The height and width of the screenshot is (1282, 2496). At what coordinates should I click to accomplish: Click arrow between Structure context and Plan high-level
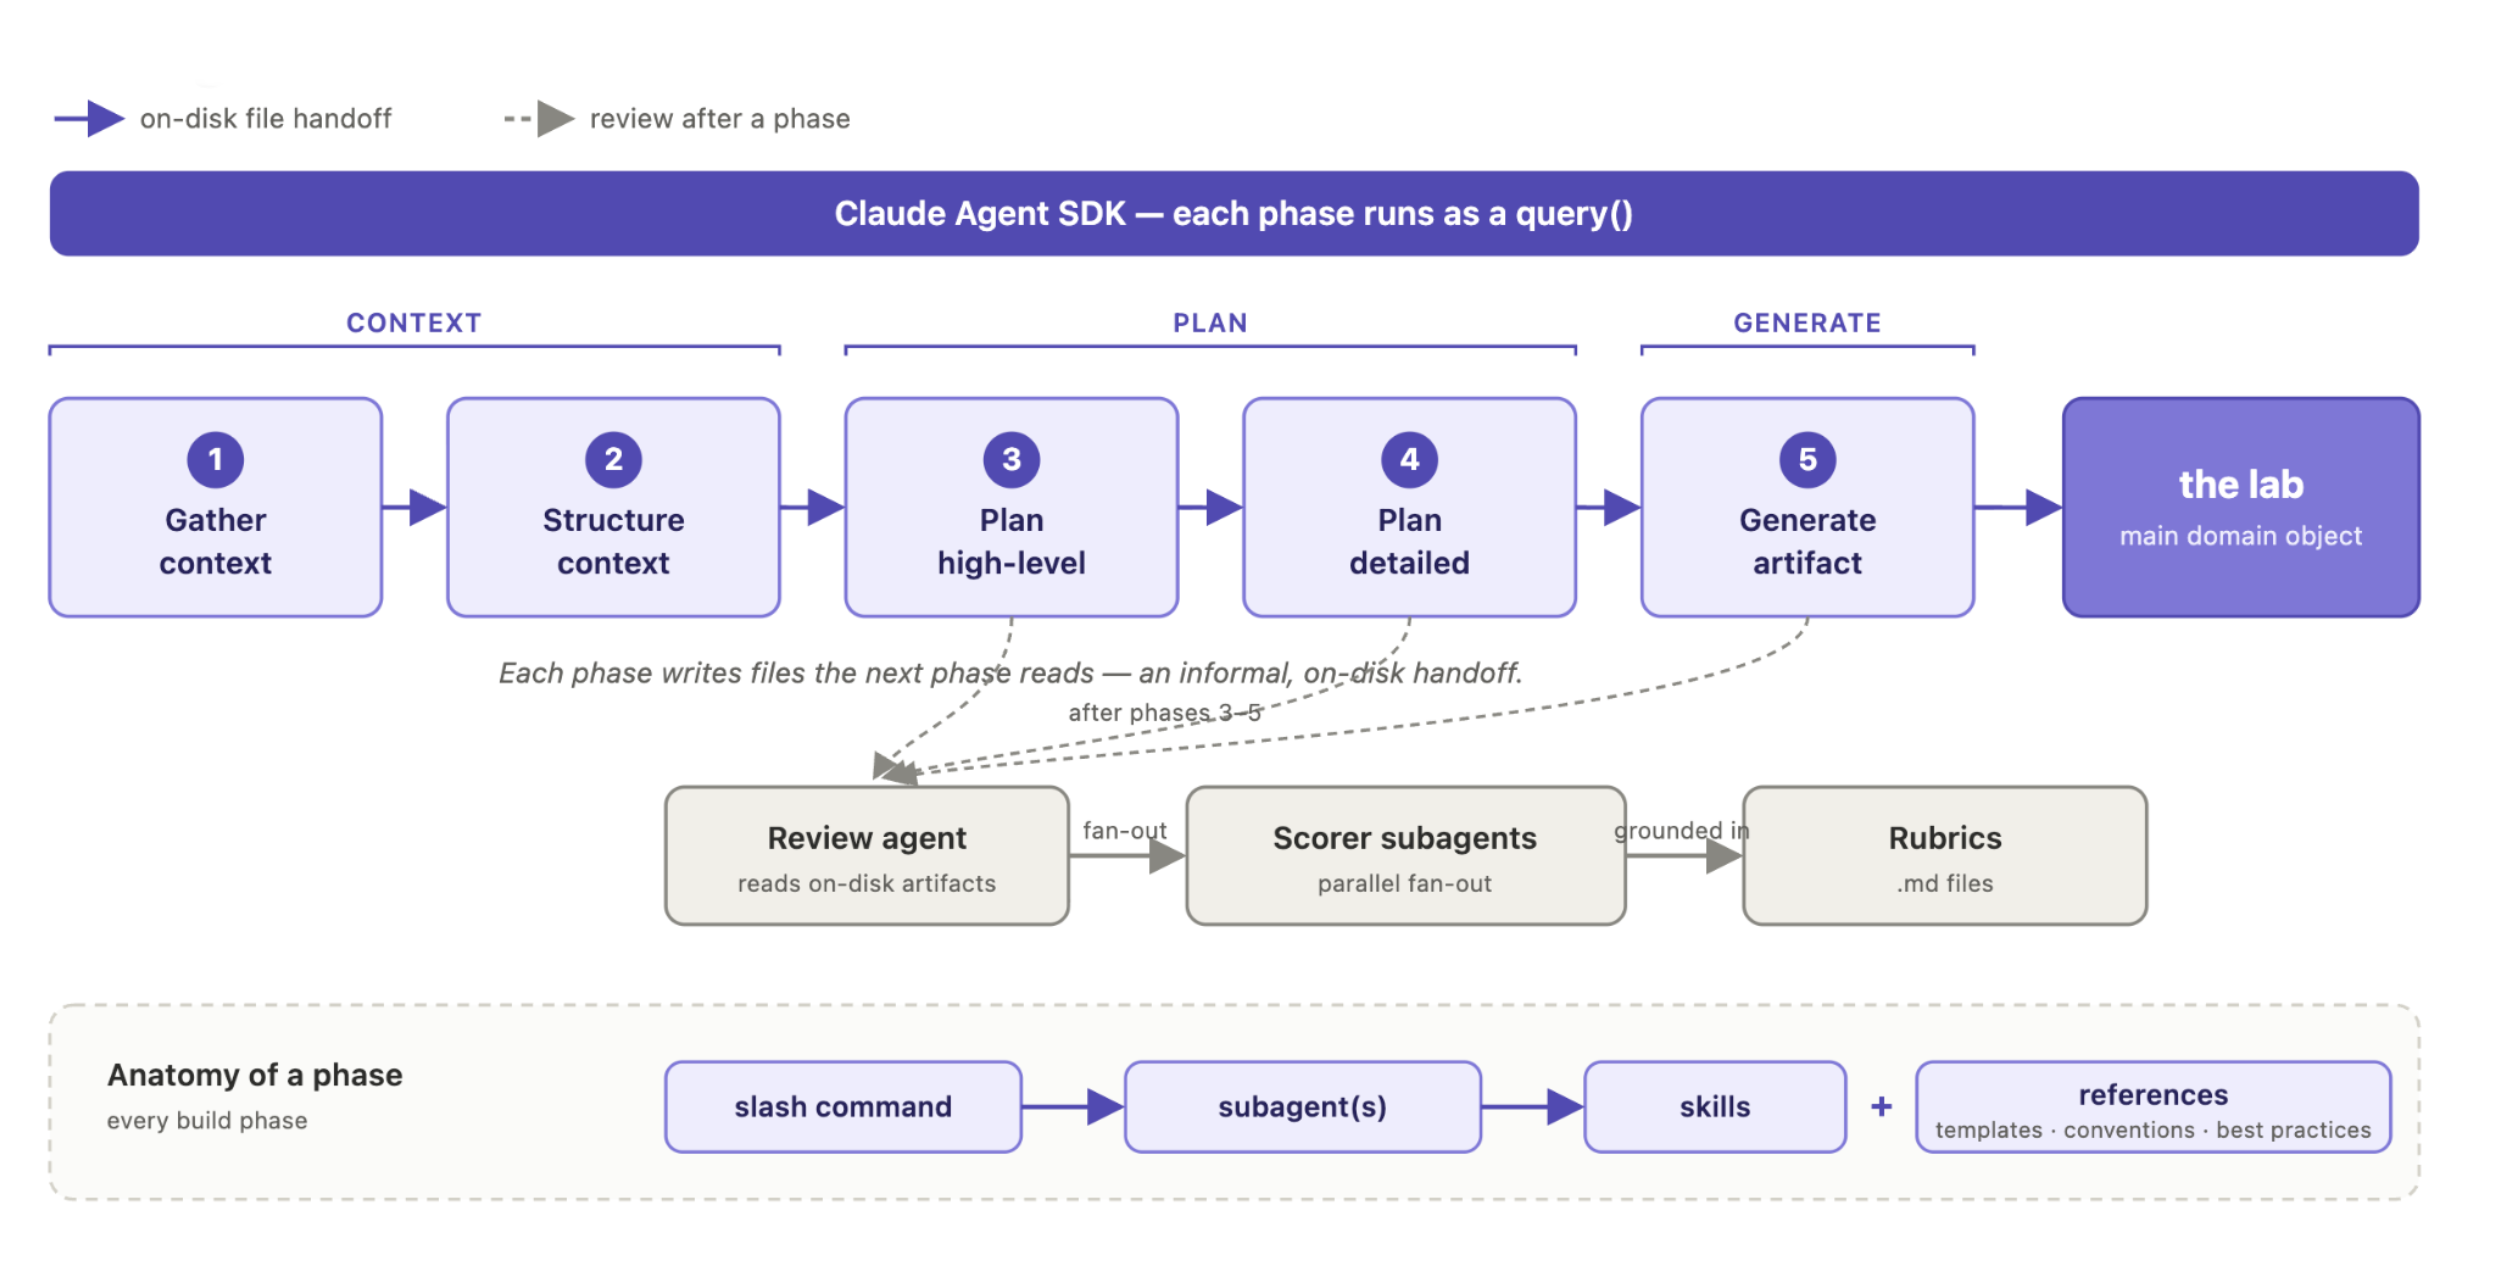[x=812, y=507]
